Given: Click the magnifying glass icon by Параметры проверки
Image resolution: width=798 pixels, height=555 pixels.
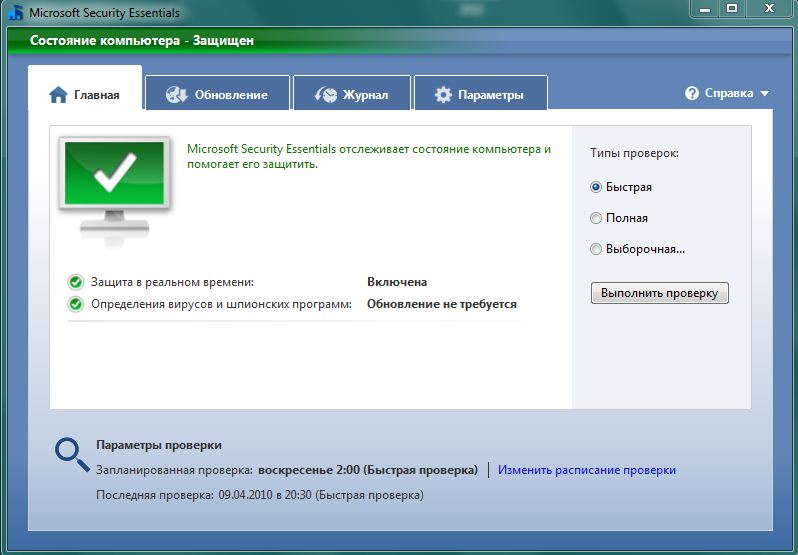Looking at the screenshot, I should point(72,455).
